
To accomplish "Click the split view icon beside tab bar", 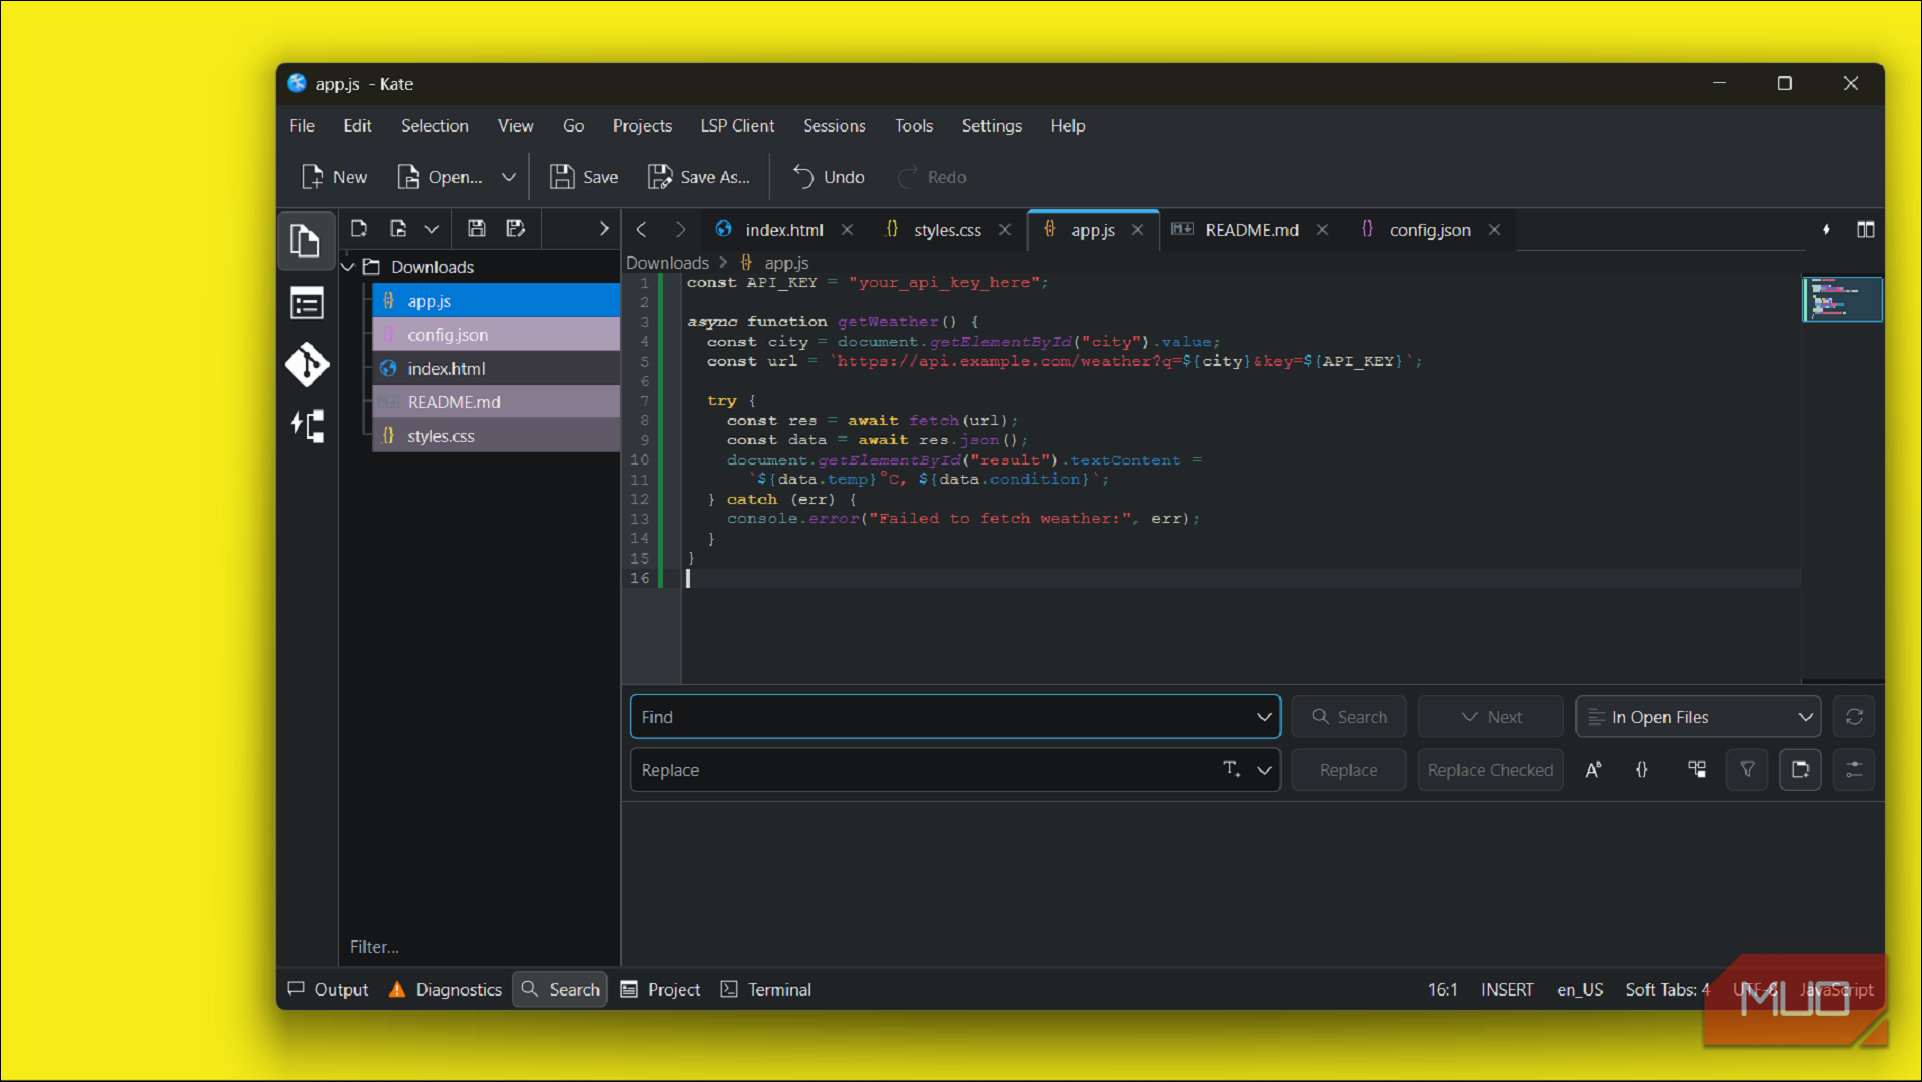I will tap(1866, 230).
